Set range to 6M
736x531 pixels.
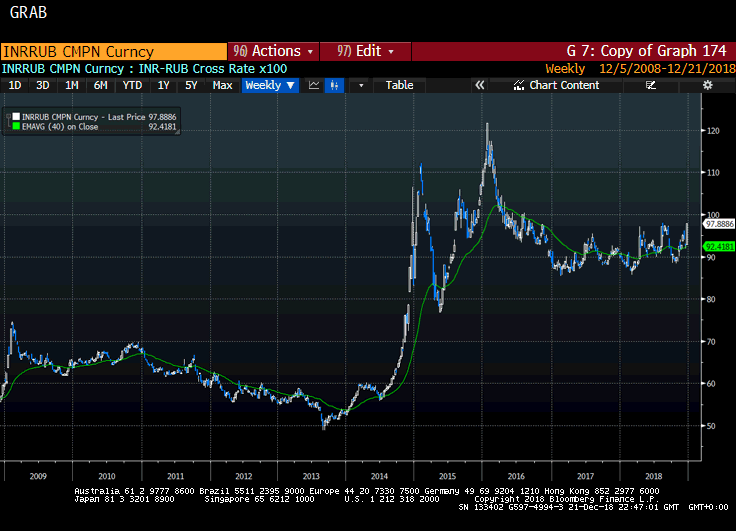point(100,86)
